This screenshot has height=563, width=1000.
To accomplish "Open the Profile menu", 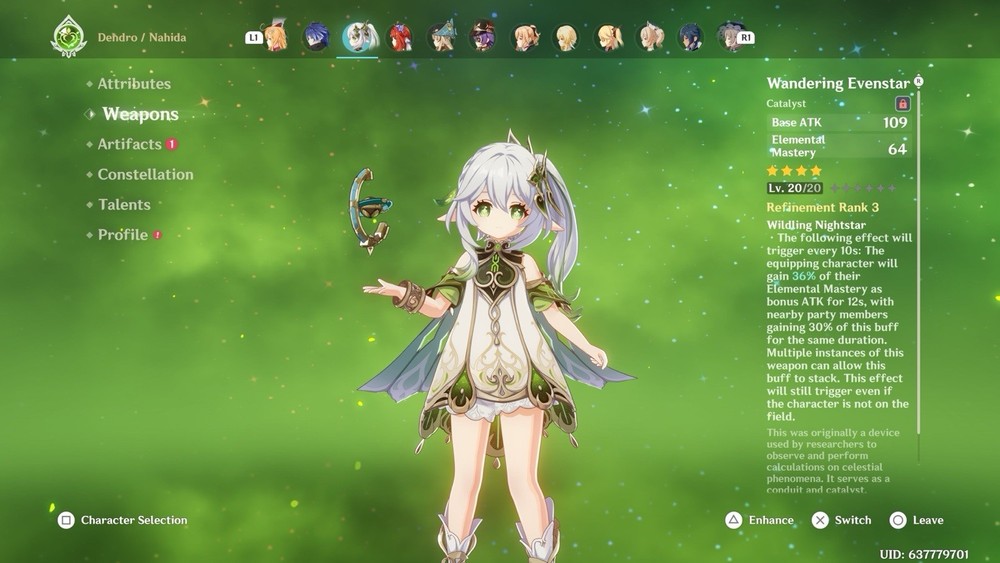I will click(122, 235).
